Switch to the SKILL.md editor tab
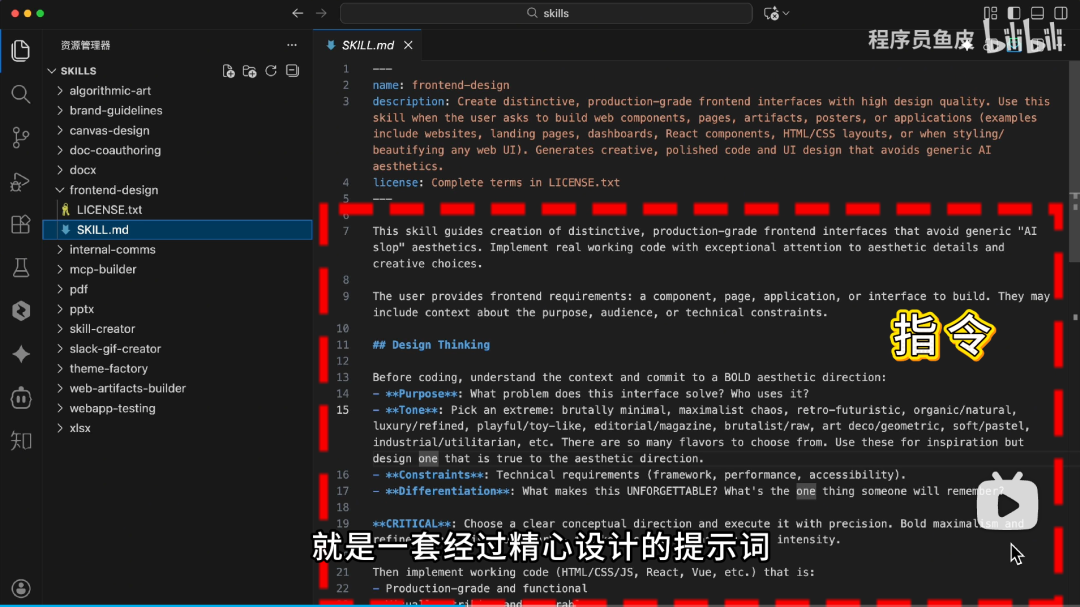This screenshot has width=1080, height=607. (370, 44)
